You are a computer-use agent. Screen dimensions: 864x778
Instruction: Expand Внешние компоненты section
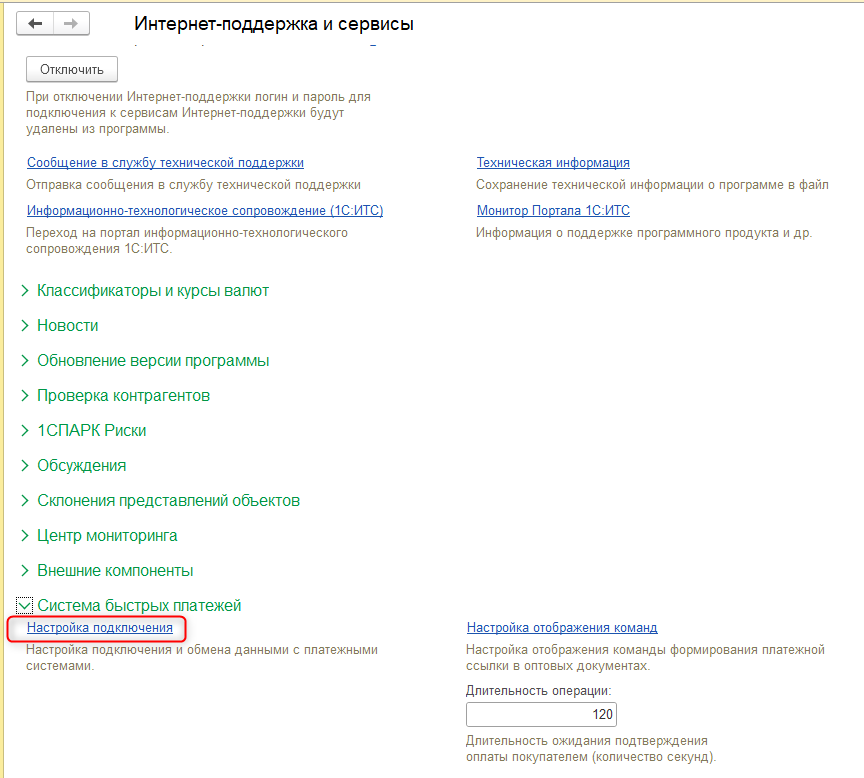(x=107, y=570)
